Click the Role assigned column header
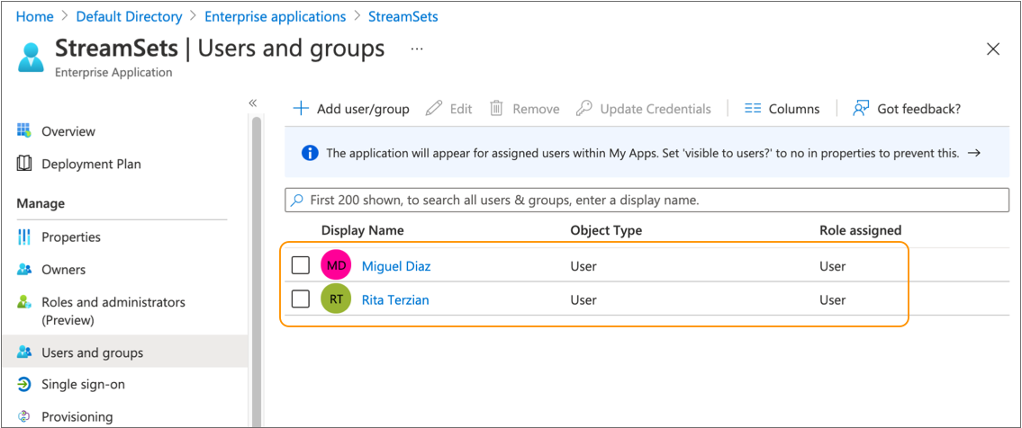 point(860,230)
